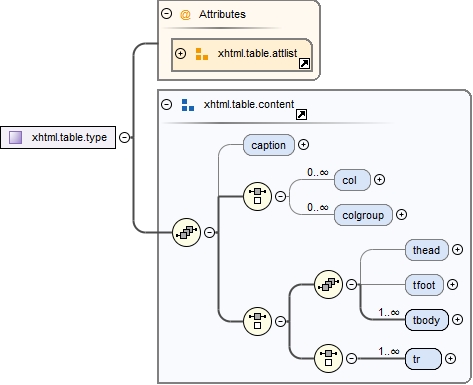
Task: Click the Attributes heading text
Action: click(x=222, y=14)
